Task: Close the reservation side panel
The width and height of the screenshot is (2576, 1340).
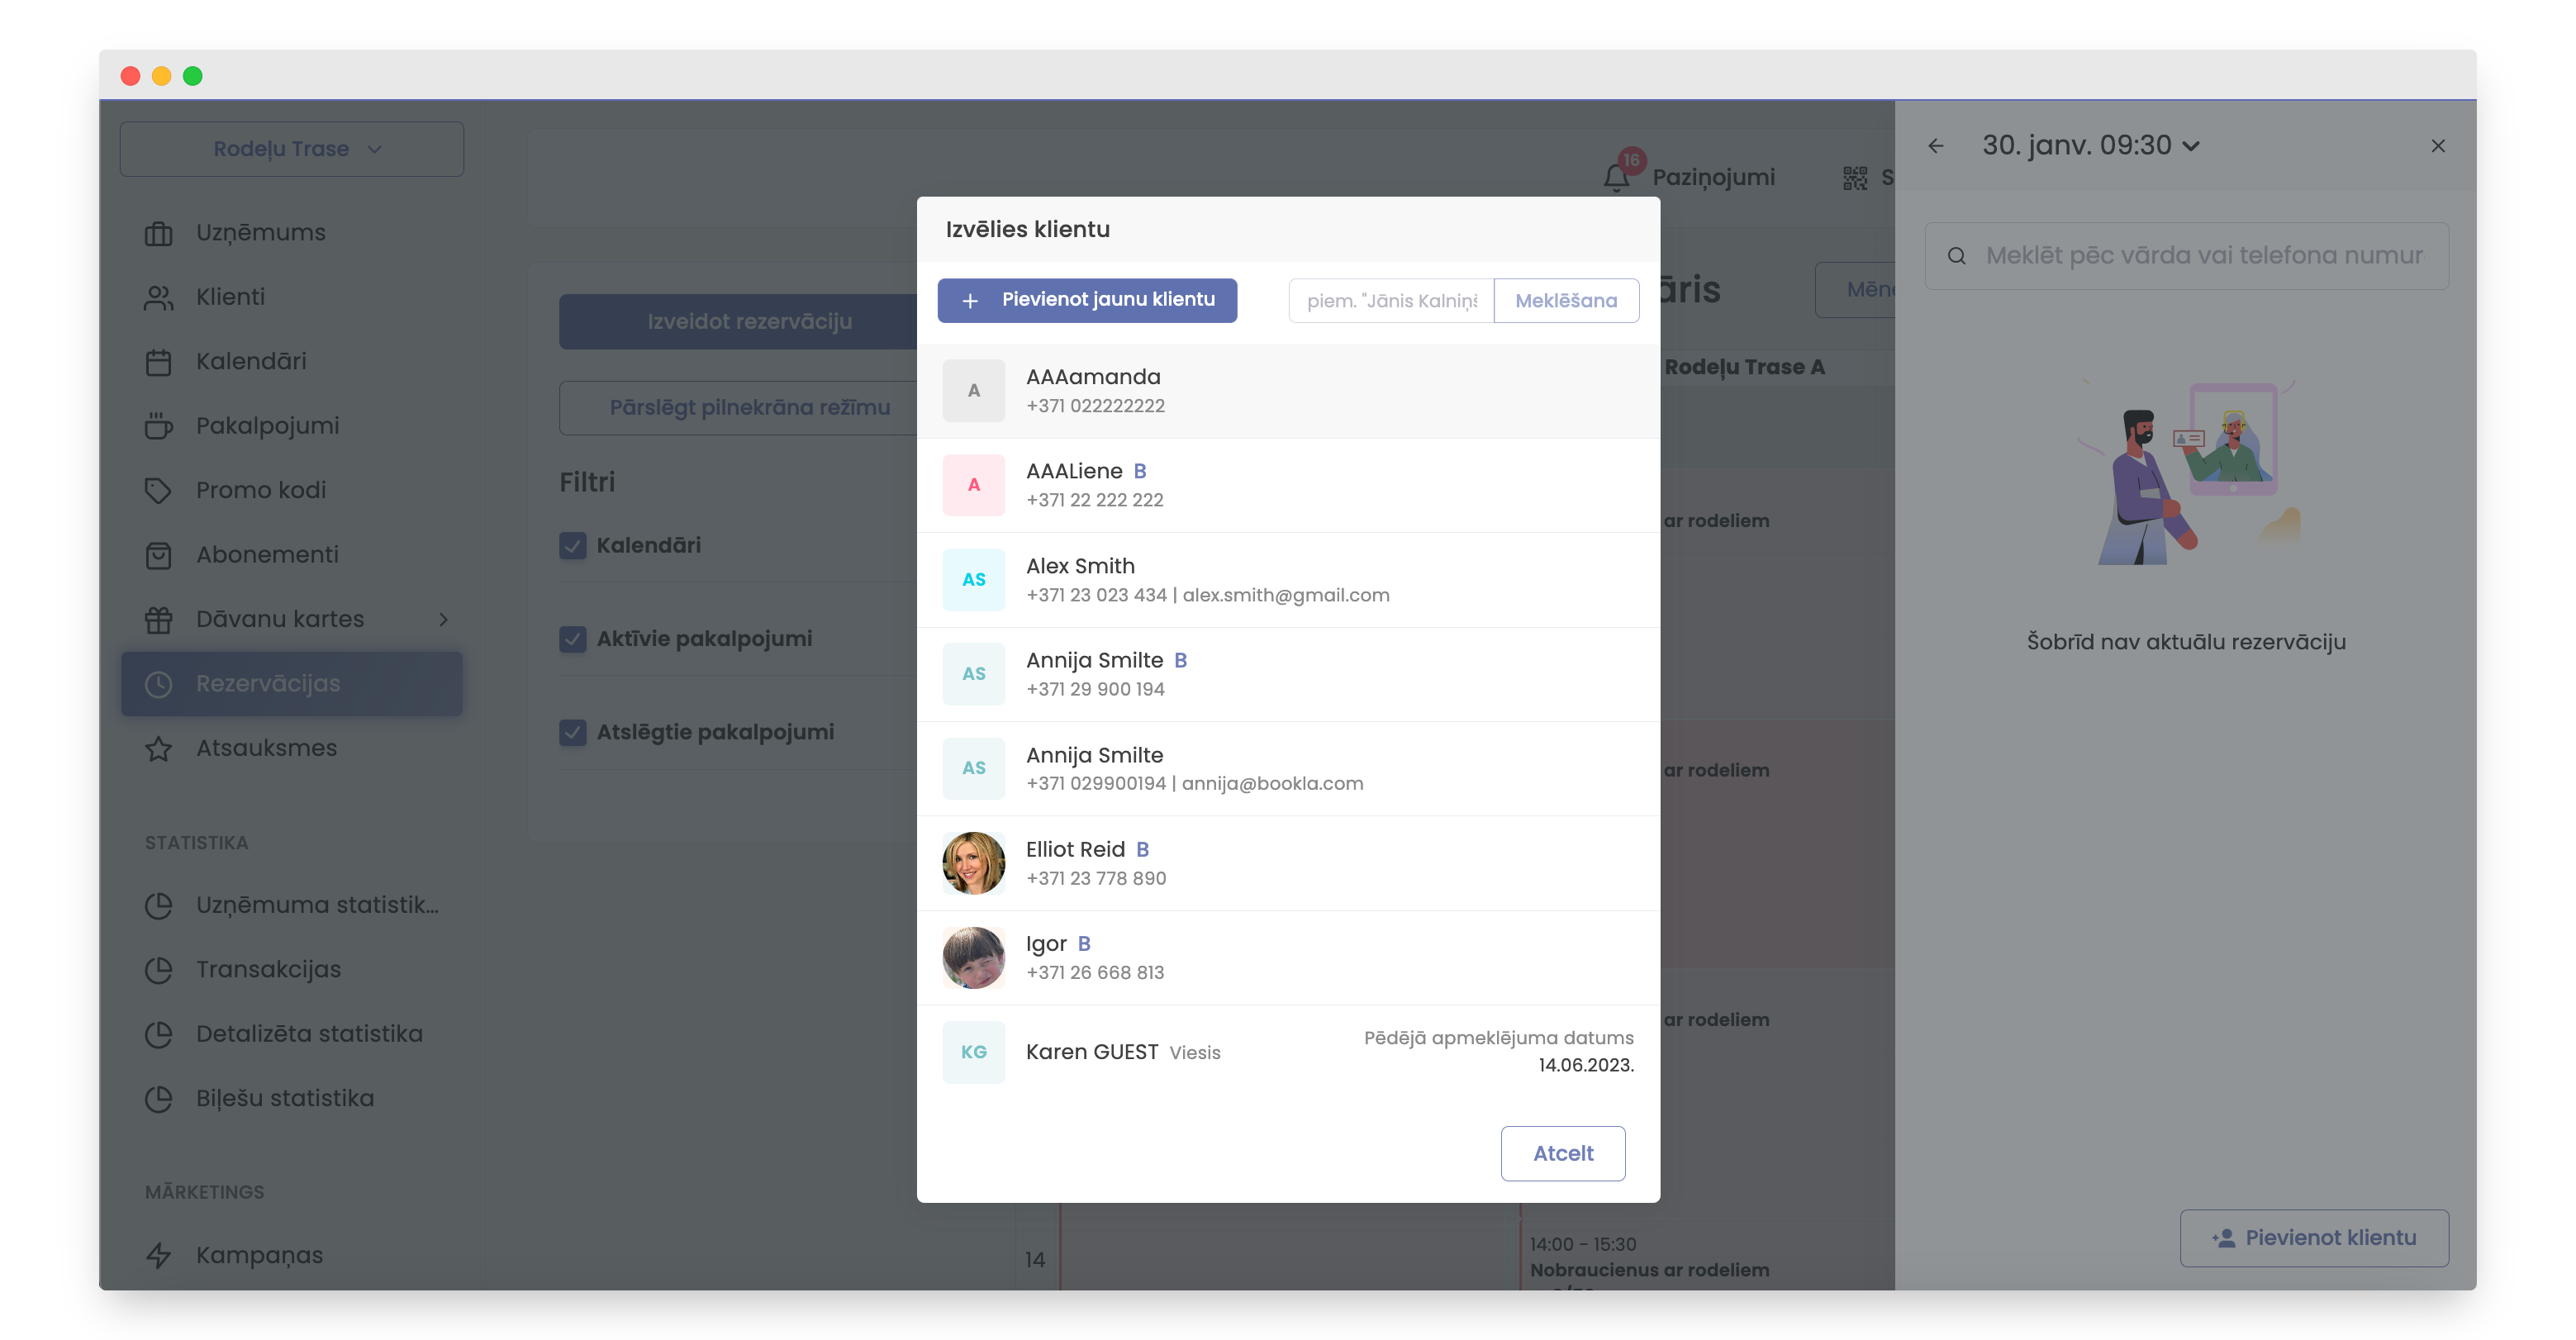Action: 2437,146
